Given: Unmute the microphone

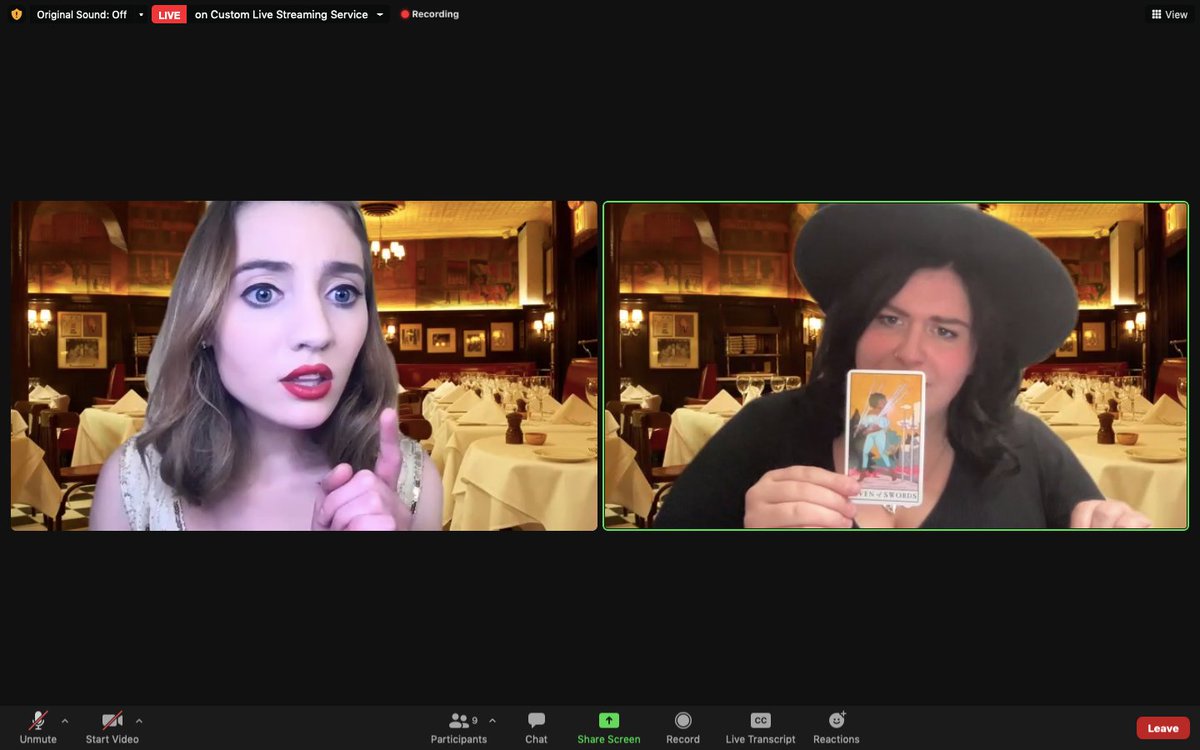Looking at the screenshot, I should point(38,727).
